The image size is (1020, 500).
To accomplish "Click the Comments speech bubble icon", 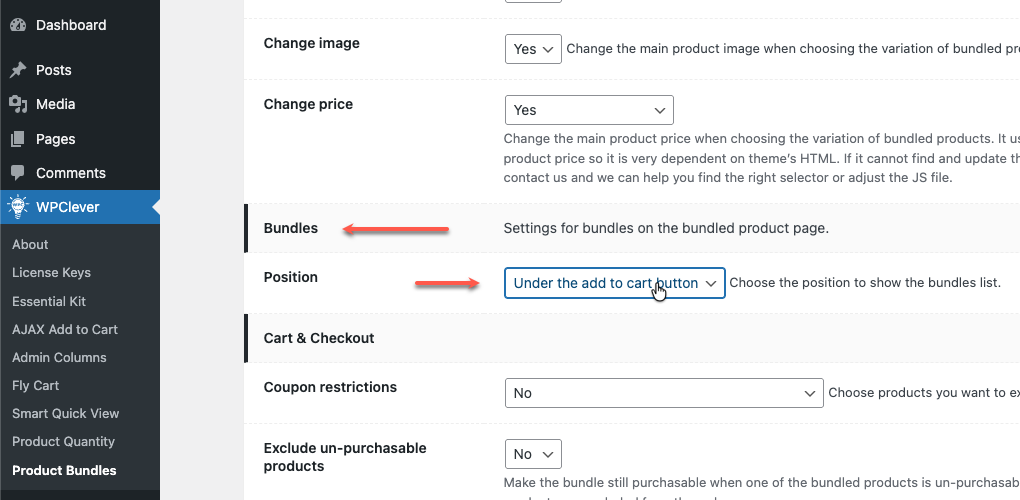I will coord(18,173).
